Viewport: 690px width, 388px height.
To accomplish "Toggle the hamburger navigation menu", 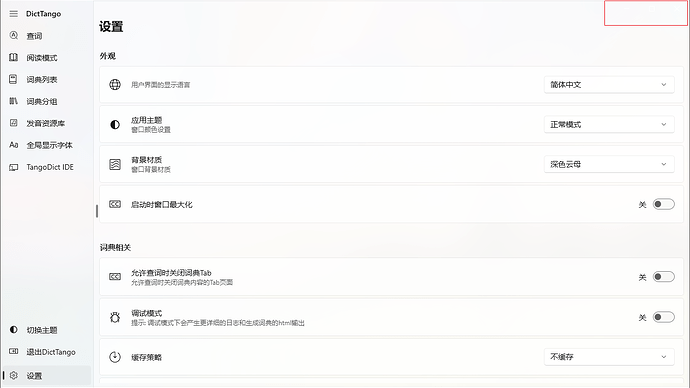I will click(x=14, y=14).
